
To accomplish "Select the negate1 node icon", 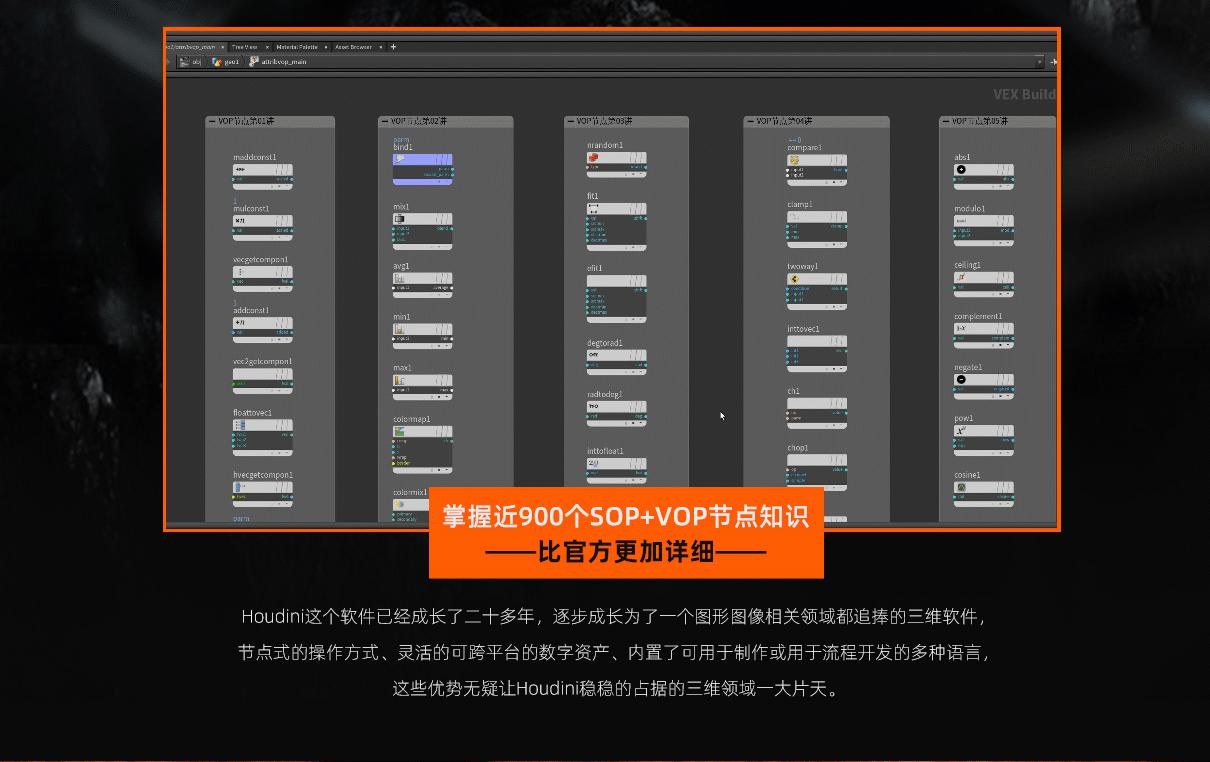I will pos(961,380).
